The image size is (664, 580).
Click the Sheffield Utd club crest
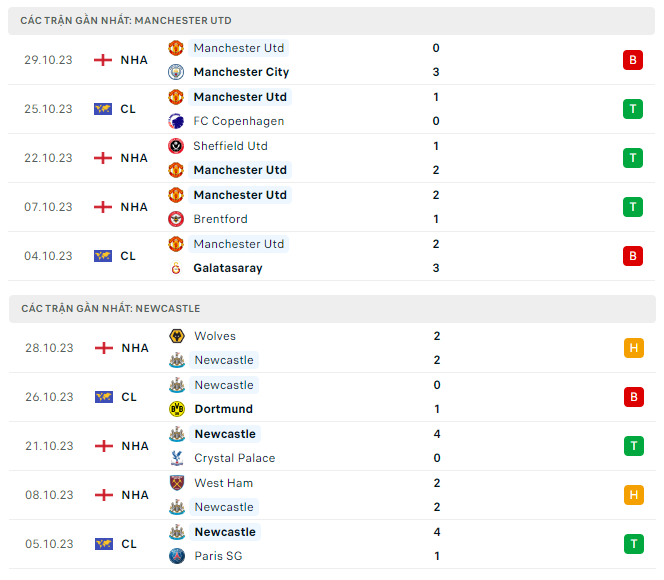tap(176, 146)
